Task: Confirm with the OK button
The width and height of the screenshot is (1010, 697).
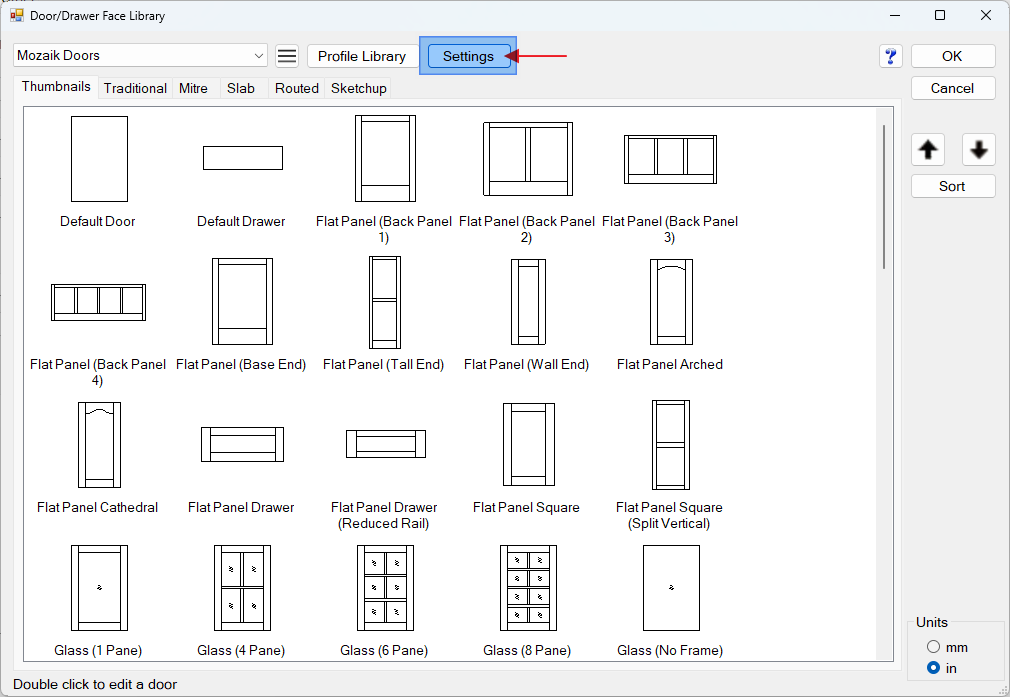Action: point(952,56)
